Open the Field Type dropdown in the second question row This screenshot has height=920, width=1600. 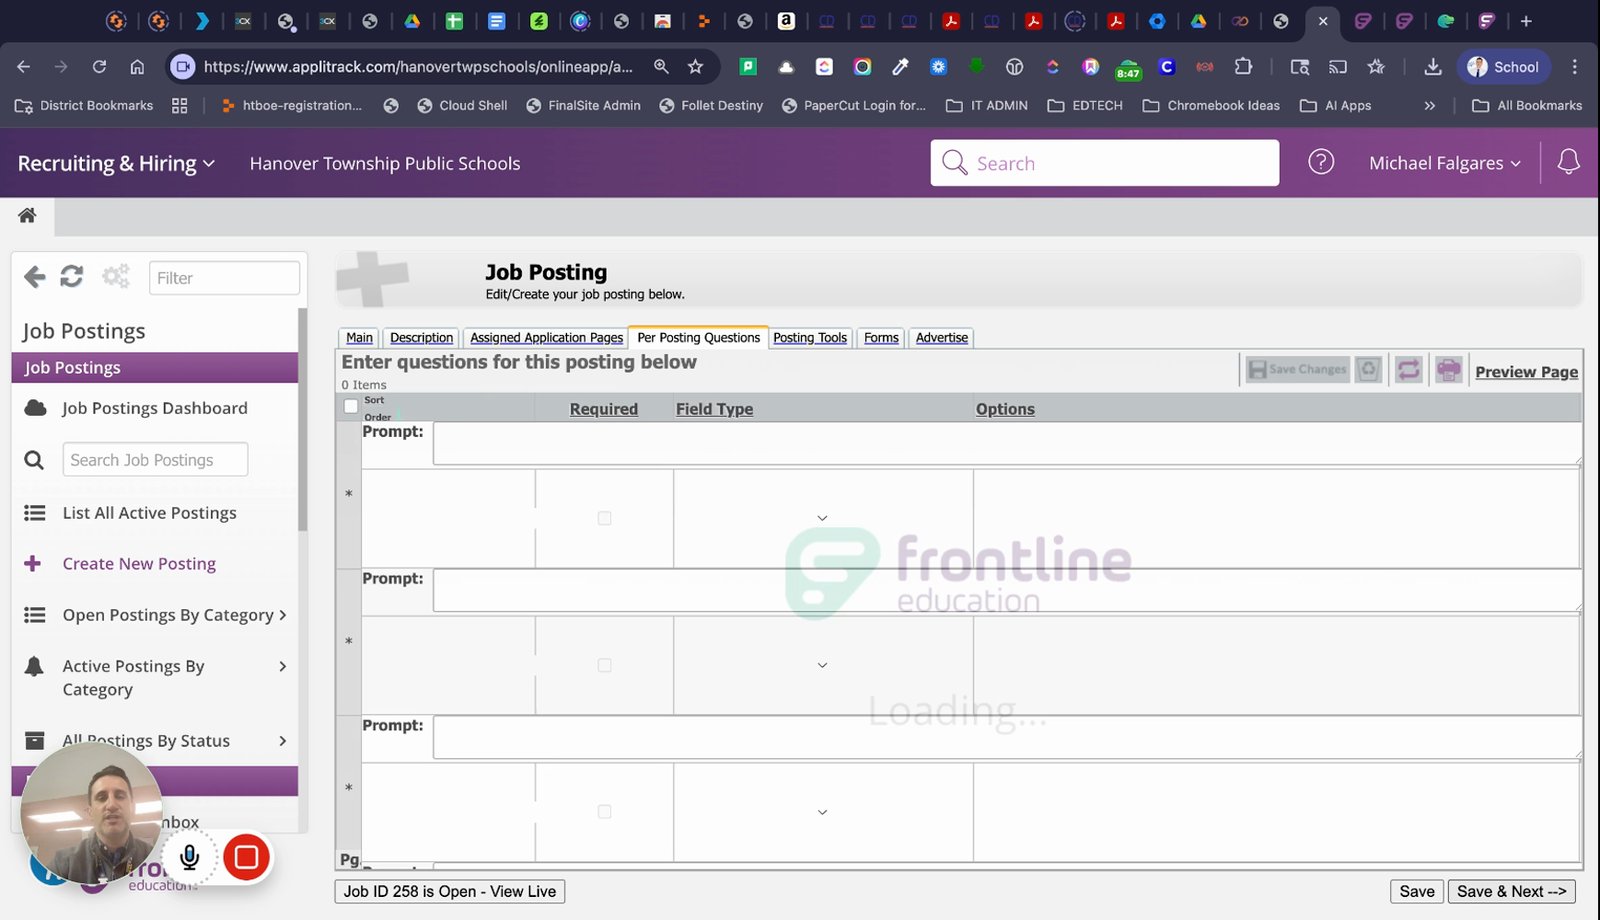coord(822,665)
